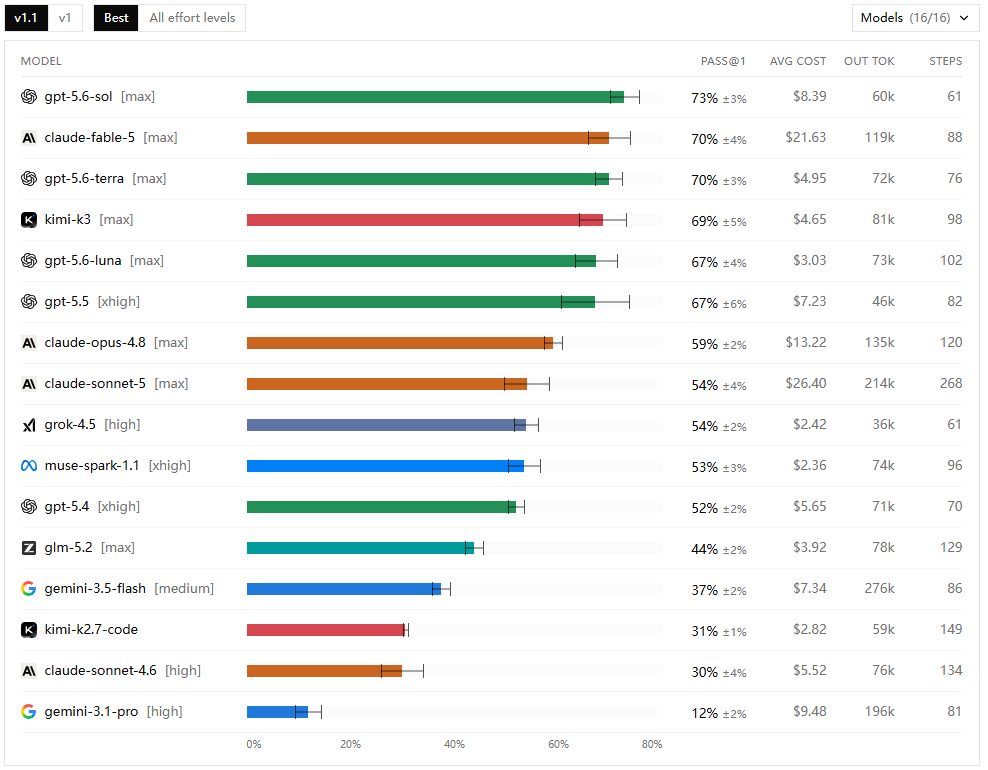Screen dimensions: 988x770
Task: Click the xAI logo next to grok-4.5
Action: click(x=29, y=425)
